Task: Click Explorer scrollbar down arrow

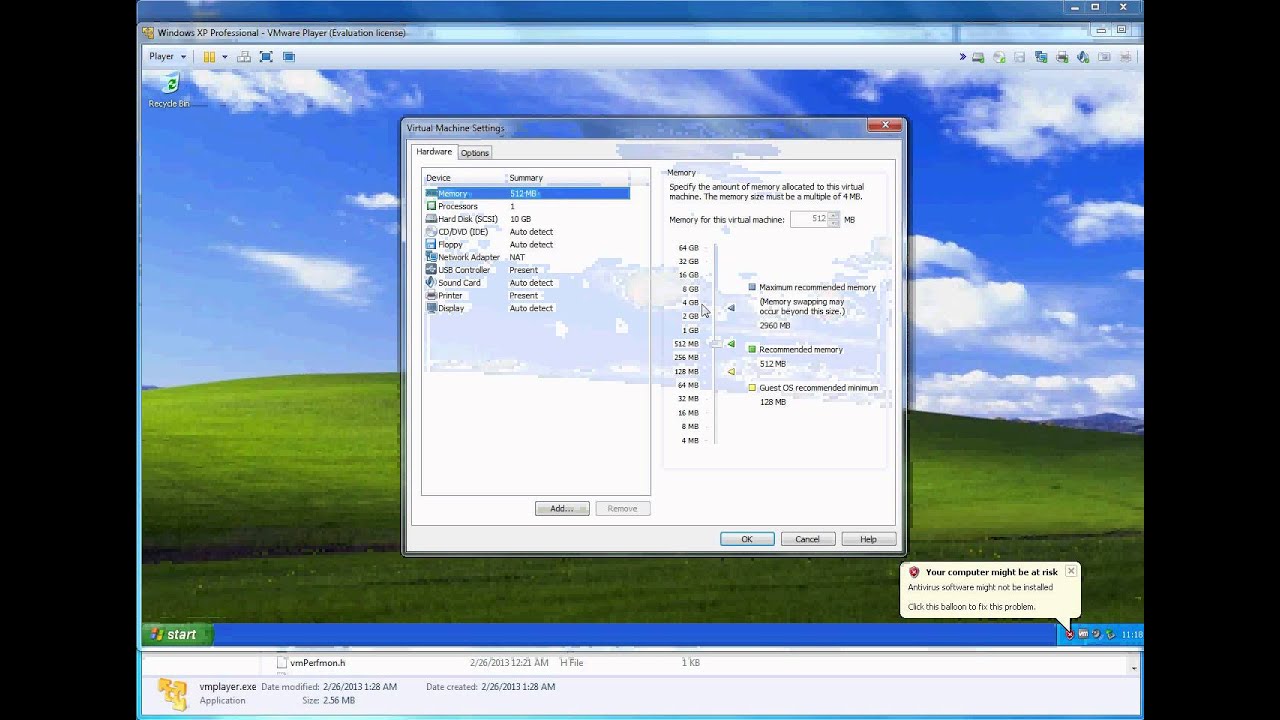Action: 1134,668
